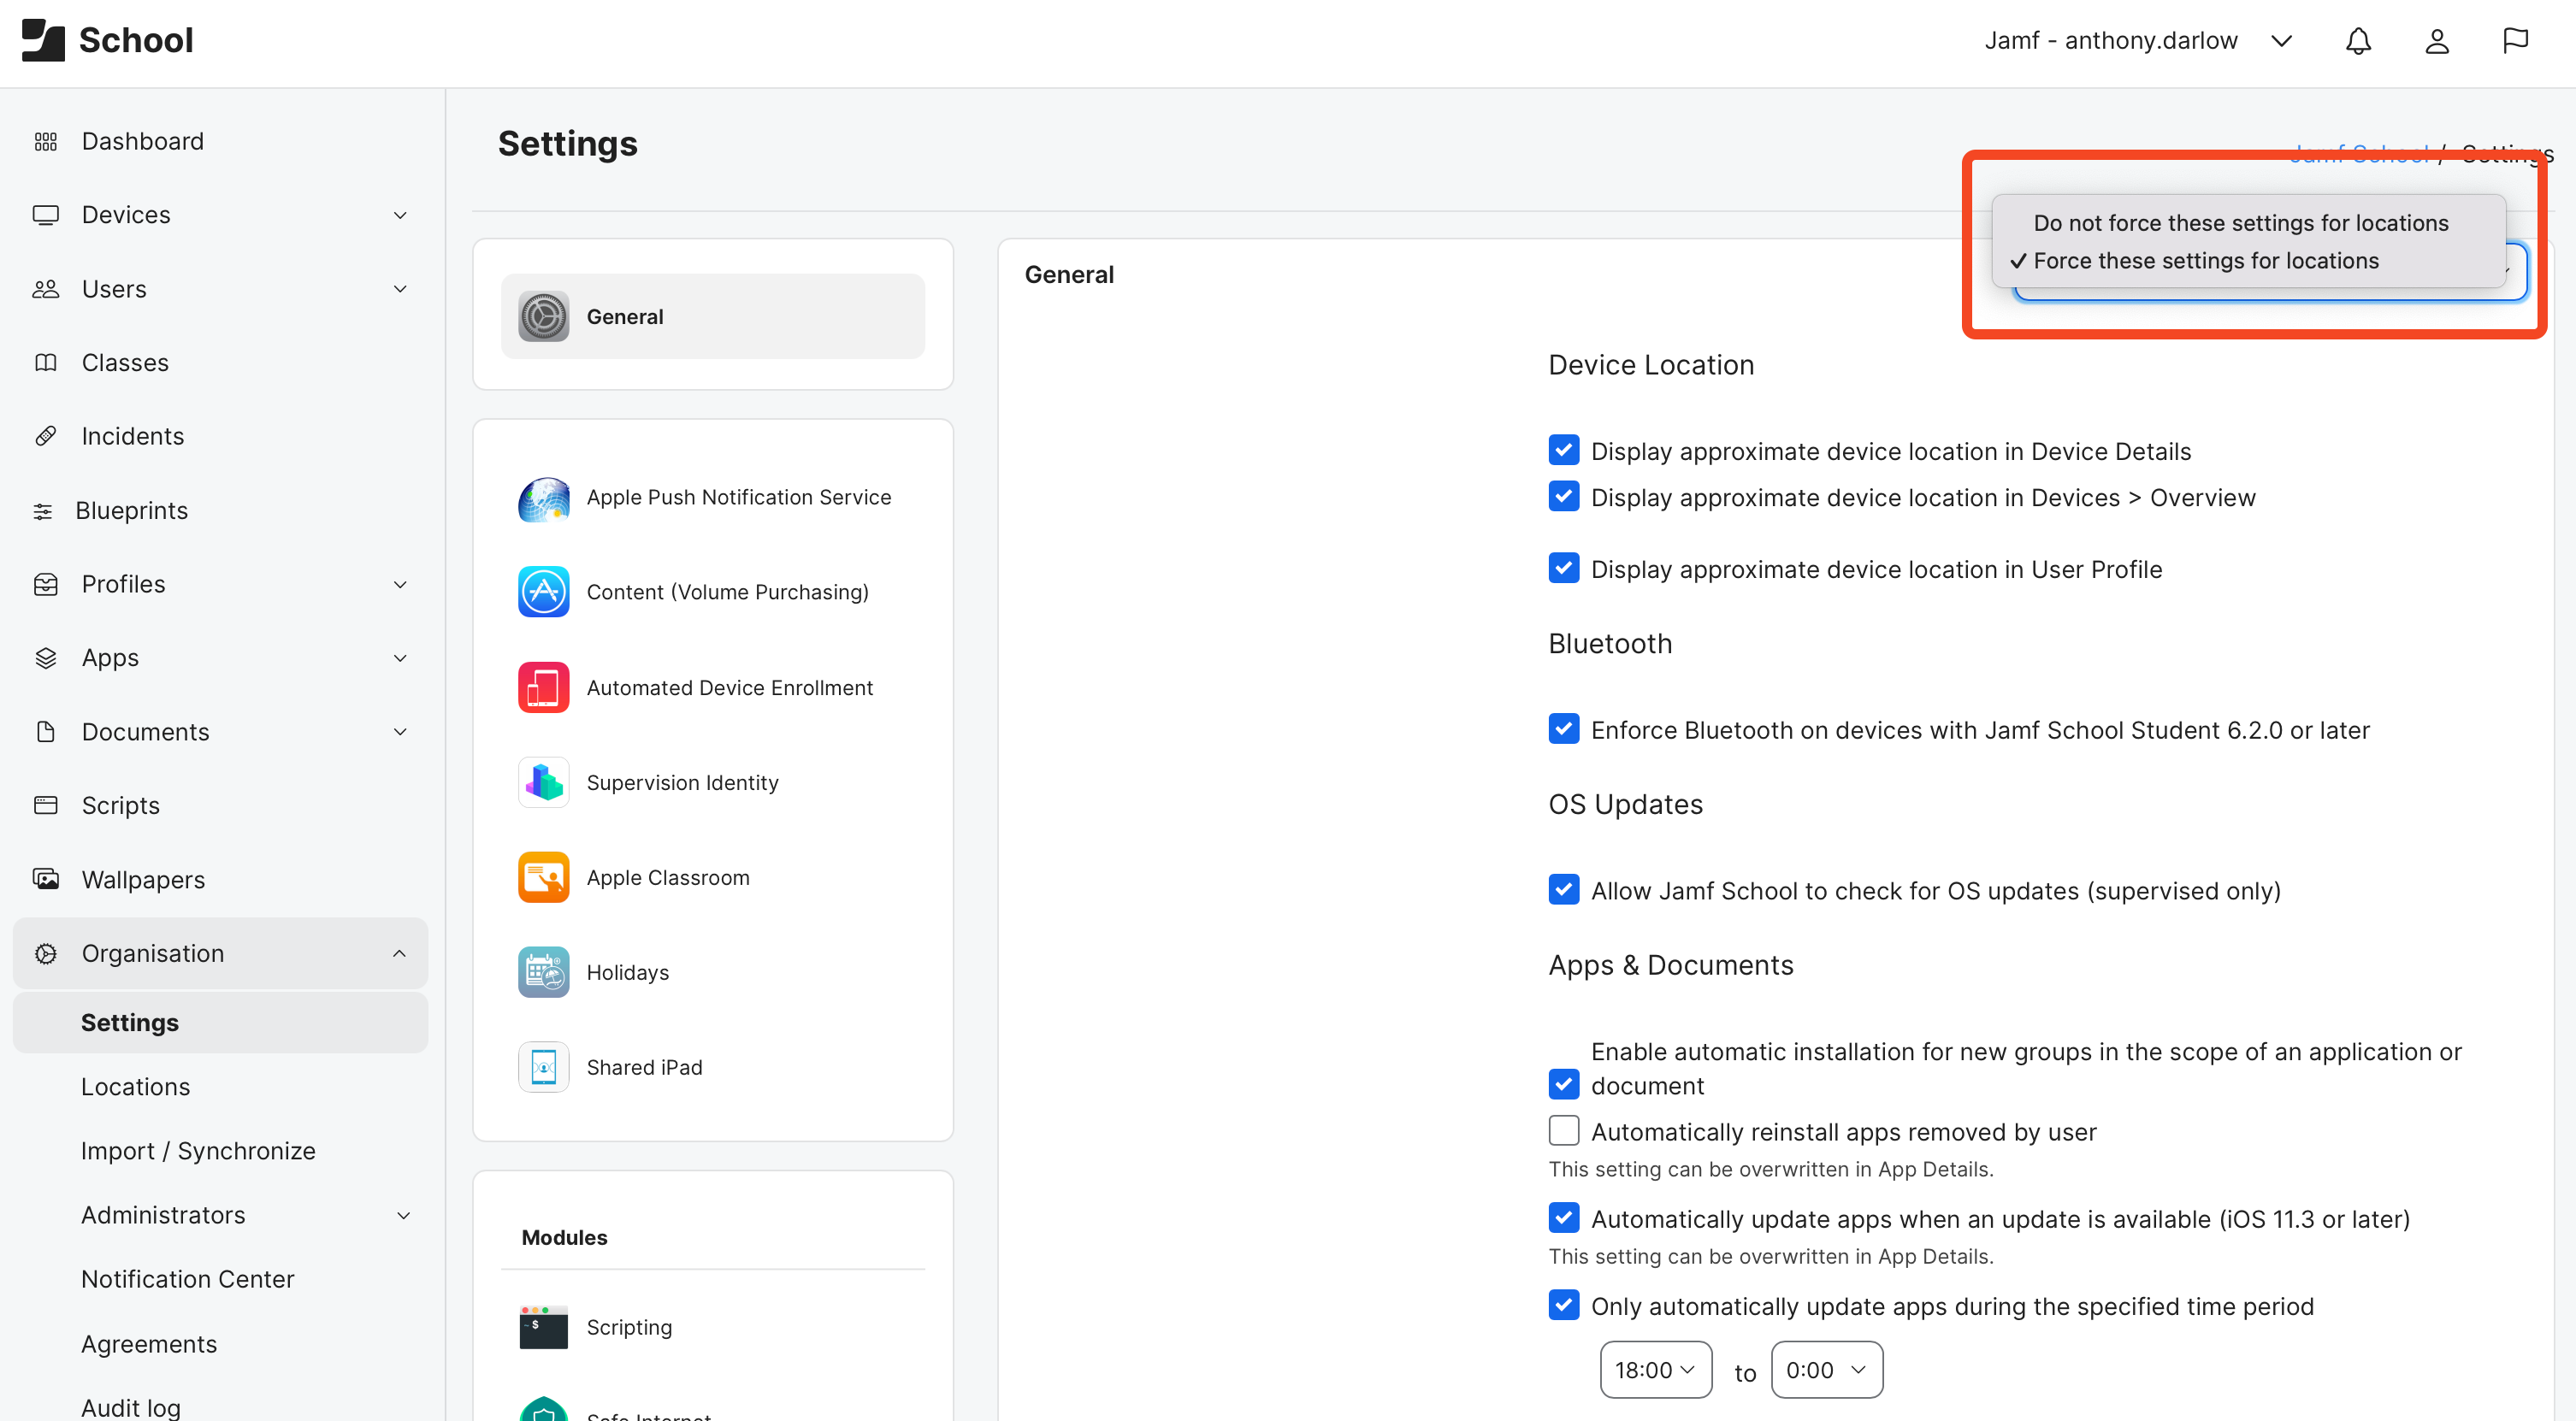This screenshot has width=2576, height=1421.
Task: Open Agreements menu item
Action: click(x=149, y=1344)
